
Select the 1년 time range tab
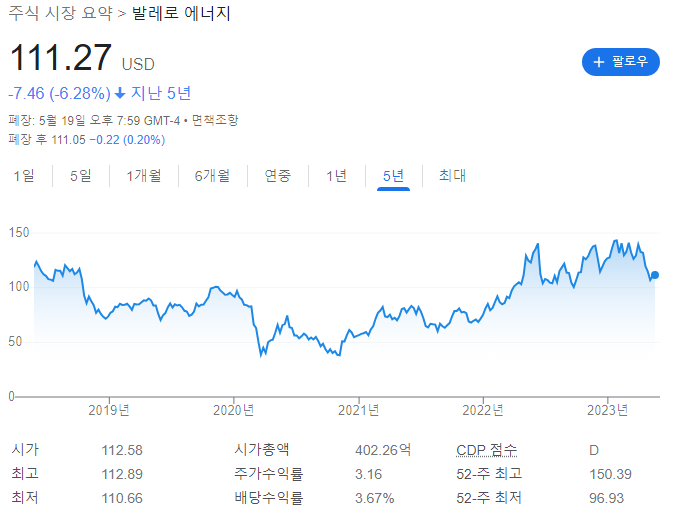(336, 176)
